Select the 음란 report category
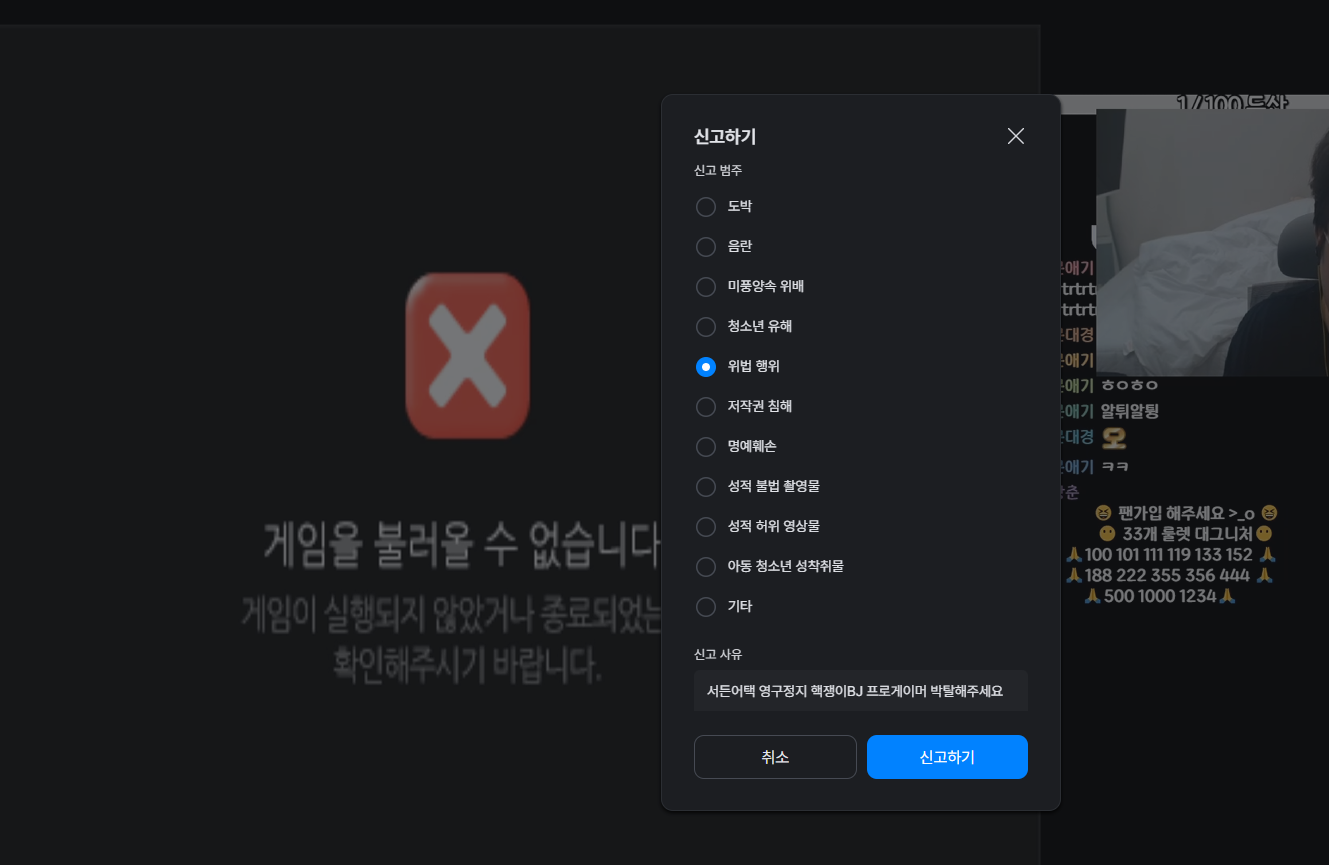1329x865 pixels. pos(706,247)
